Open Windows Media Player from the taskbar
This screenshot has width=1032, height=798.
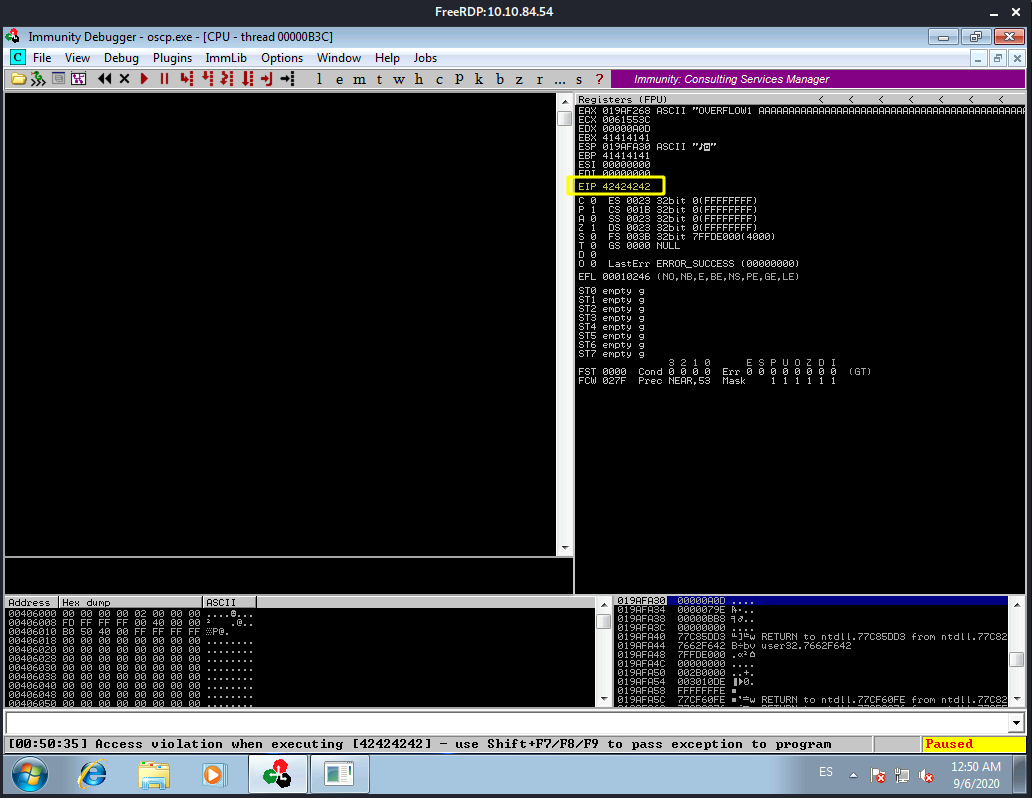pos(214,774)
